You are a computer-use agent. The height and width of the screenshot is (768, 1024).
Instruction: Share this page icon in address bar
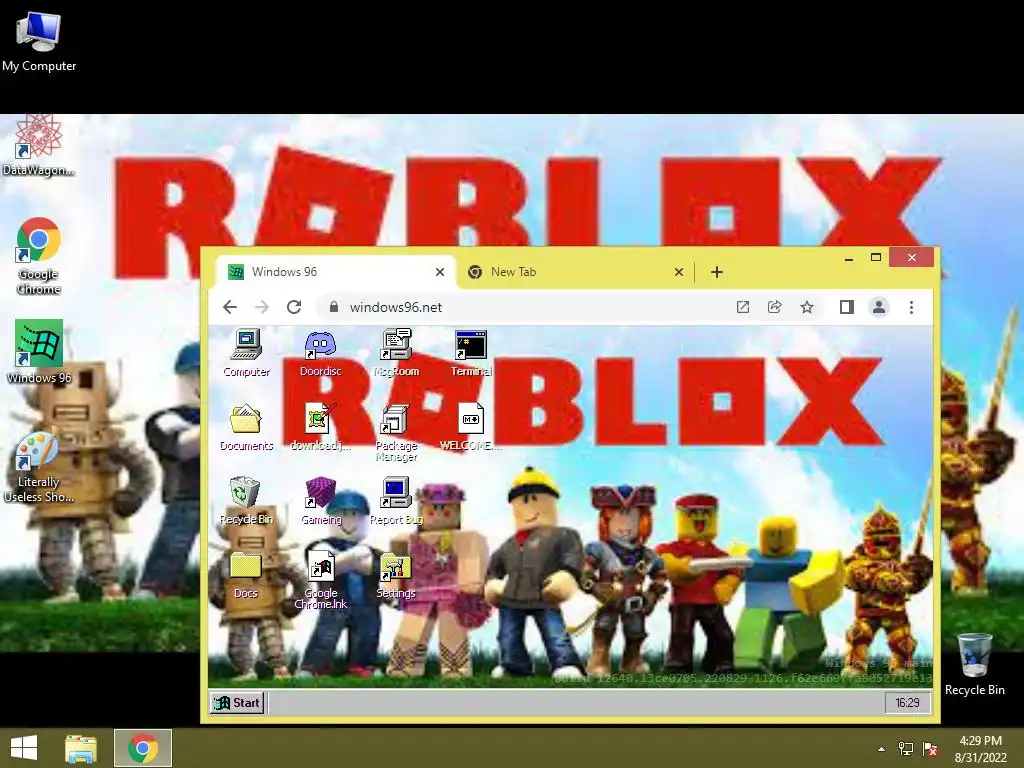coord(775,307)
